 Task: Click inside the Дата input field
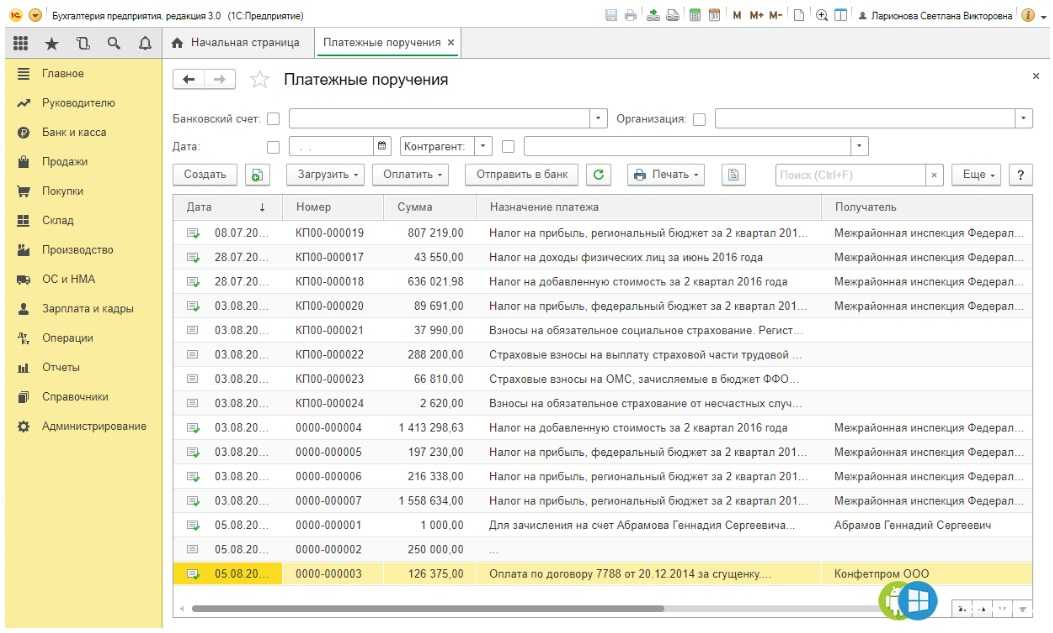pos(331,146)
